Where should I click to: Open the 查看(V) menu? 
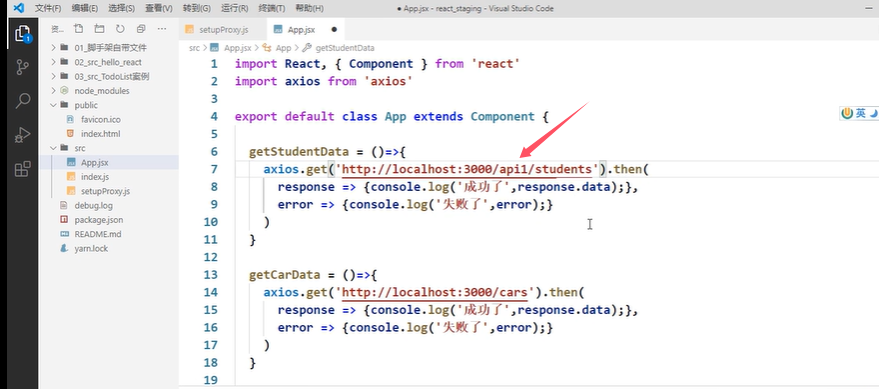[x=159, y=8]
